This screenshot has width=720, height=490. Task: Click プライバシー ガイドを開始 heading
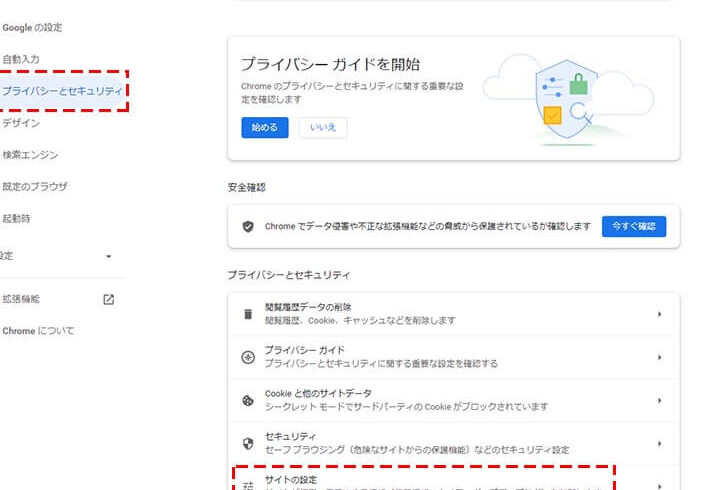click(331, 64)
